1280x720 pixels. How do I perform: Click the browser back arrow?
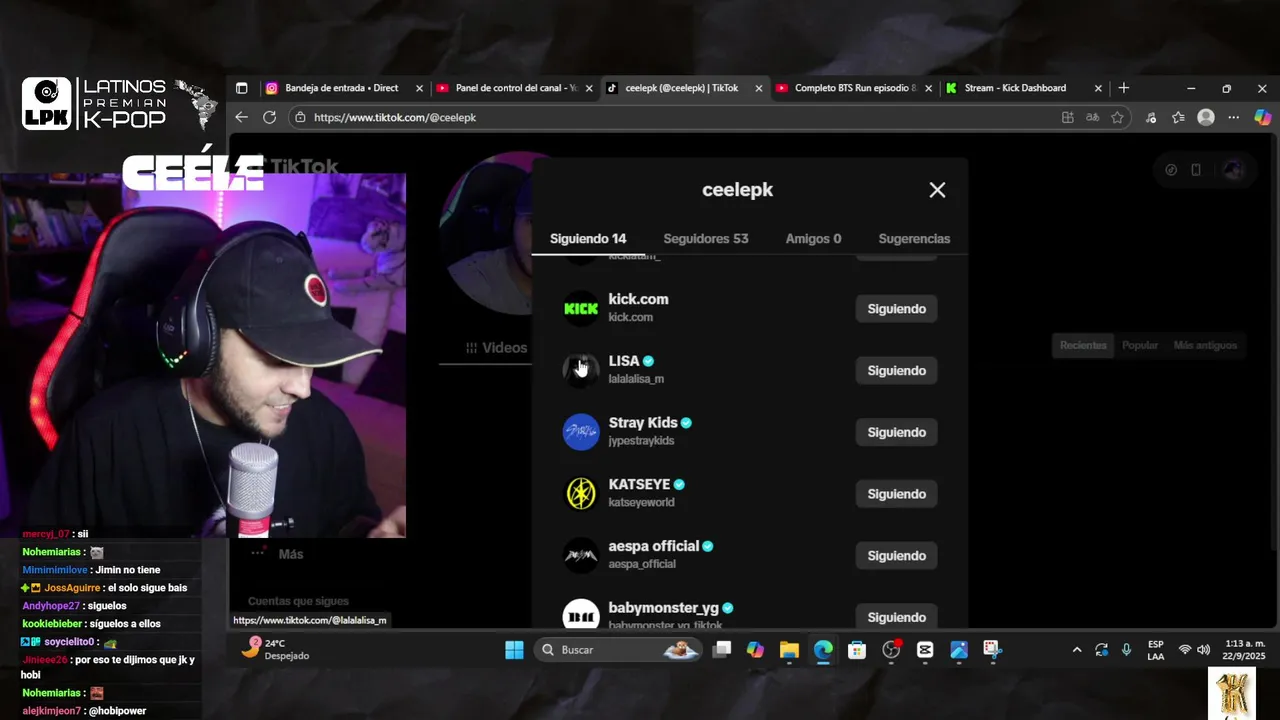coord(241,117)
